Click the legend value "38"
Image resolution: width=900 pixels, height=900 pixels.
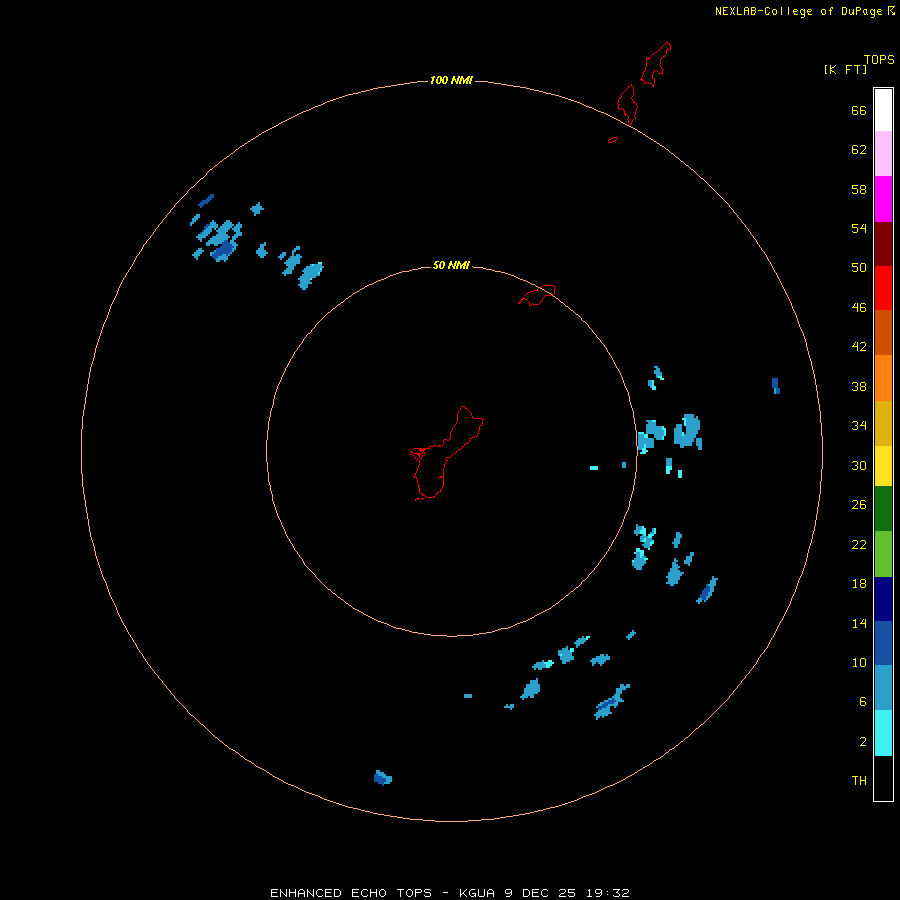click(859, 386)
